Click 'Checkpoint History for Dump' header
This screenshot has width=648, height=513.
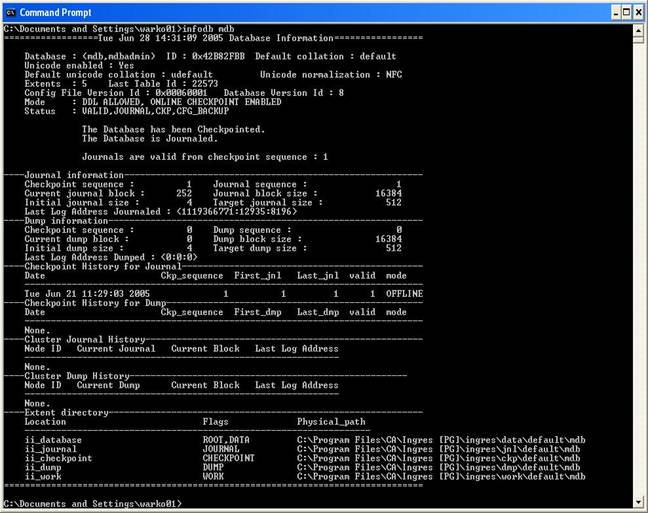[x=95, y=303]
